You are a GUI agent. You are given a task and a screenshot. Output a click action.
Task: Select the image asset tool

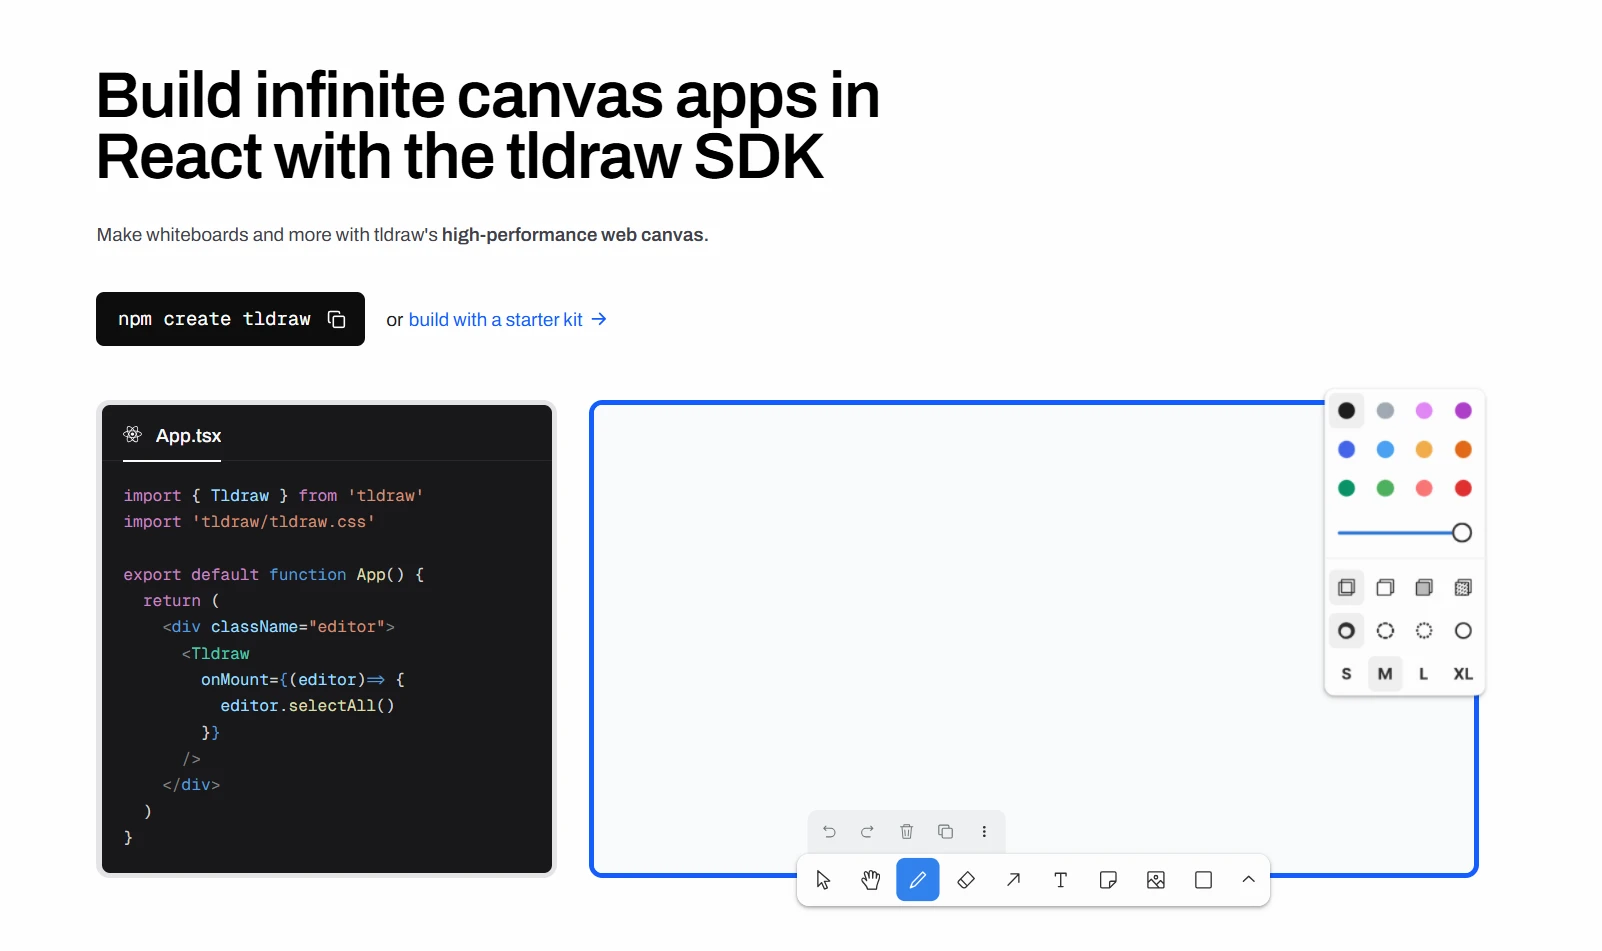(x=1156, y=880)
